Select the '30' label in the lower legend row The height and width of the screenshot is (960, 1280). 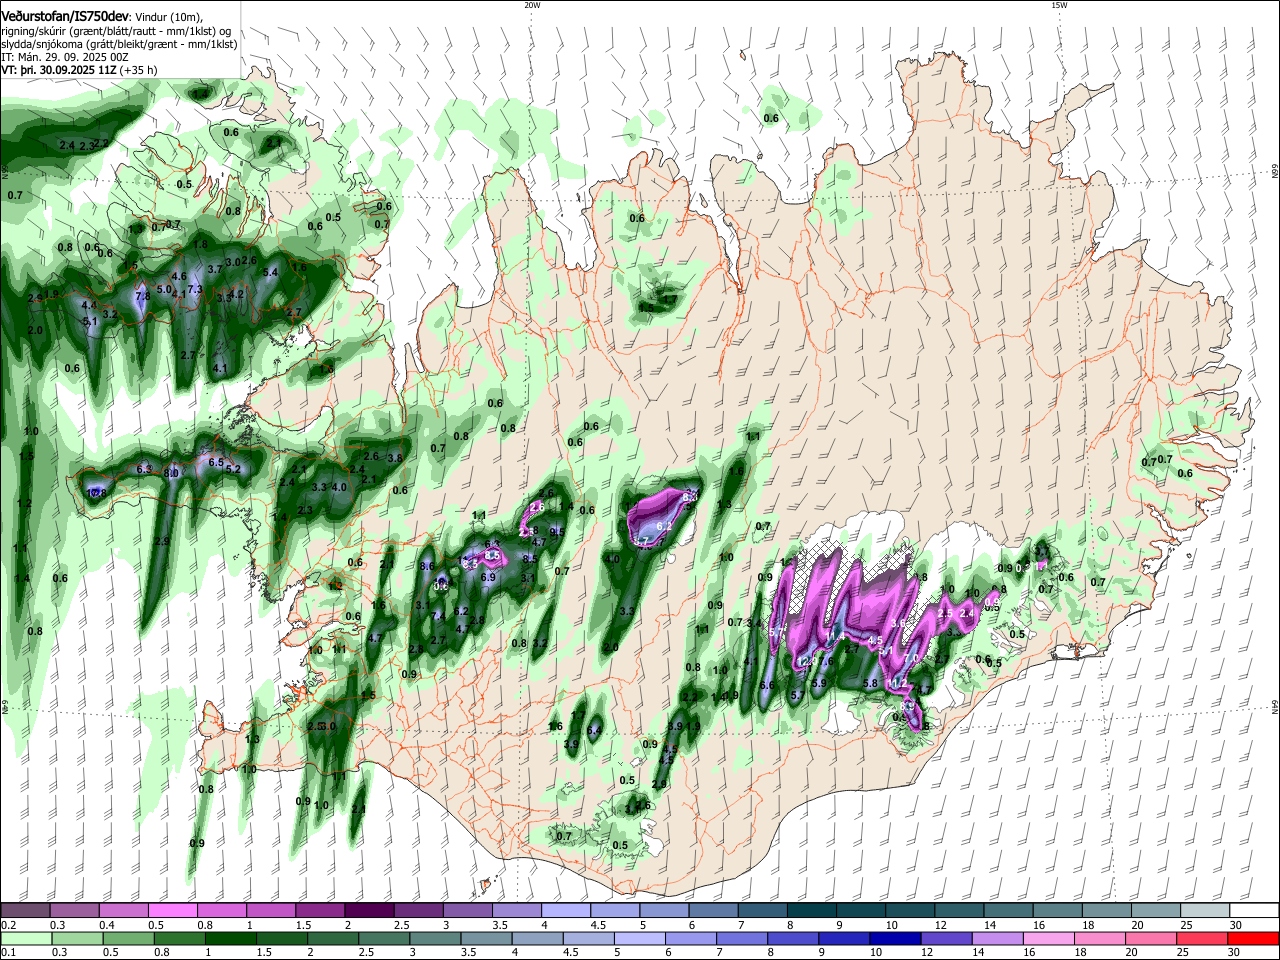(1236, 953)
